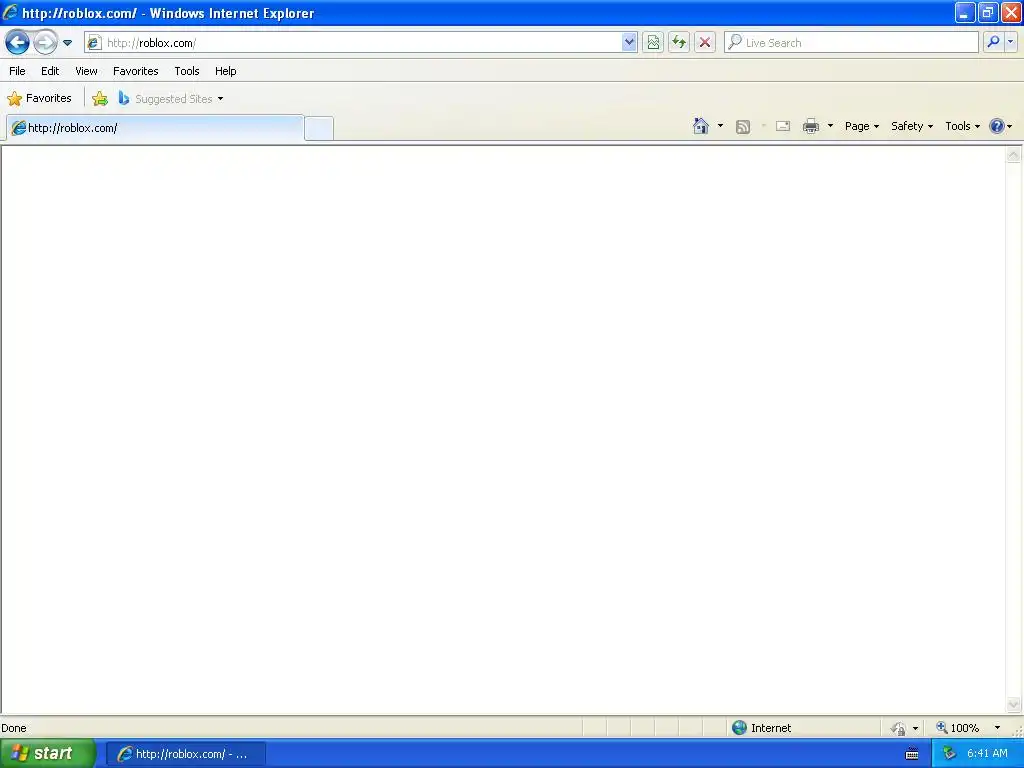
Task: Click the Forward arrow button
Action: pyautogui.click(x=45, y=43)
